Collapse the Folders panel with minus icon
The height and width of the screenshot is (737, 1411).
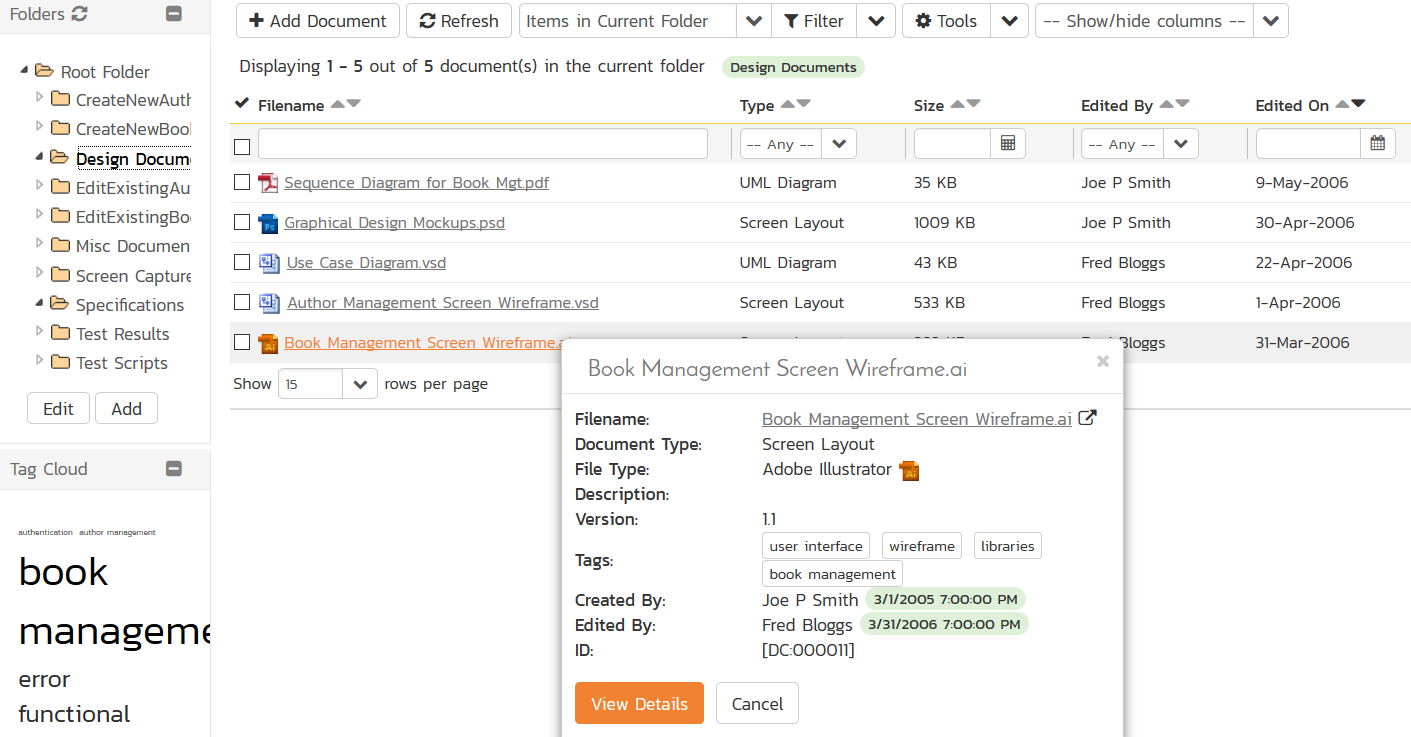[174, 14]
